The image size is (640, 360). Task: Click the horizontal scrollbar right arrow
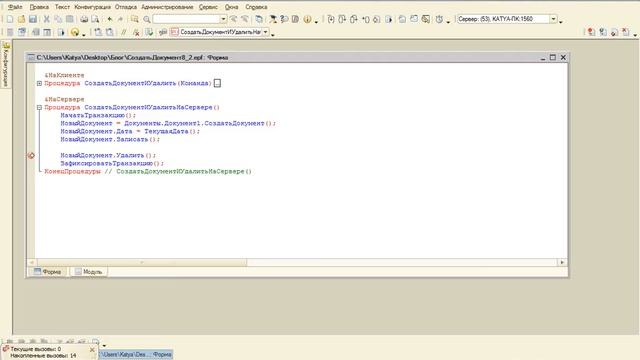[x=562, y=262]
